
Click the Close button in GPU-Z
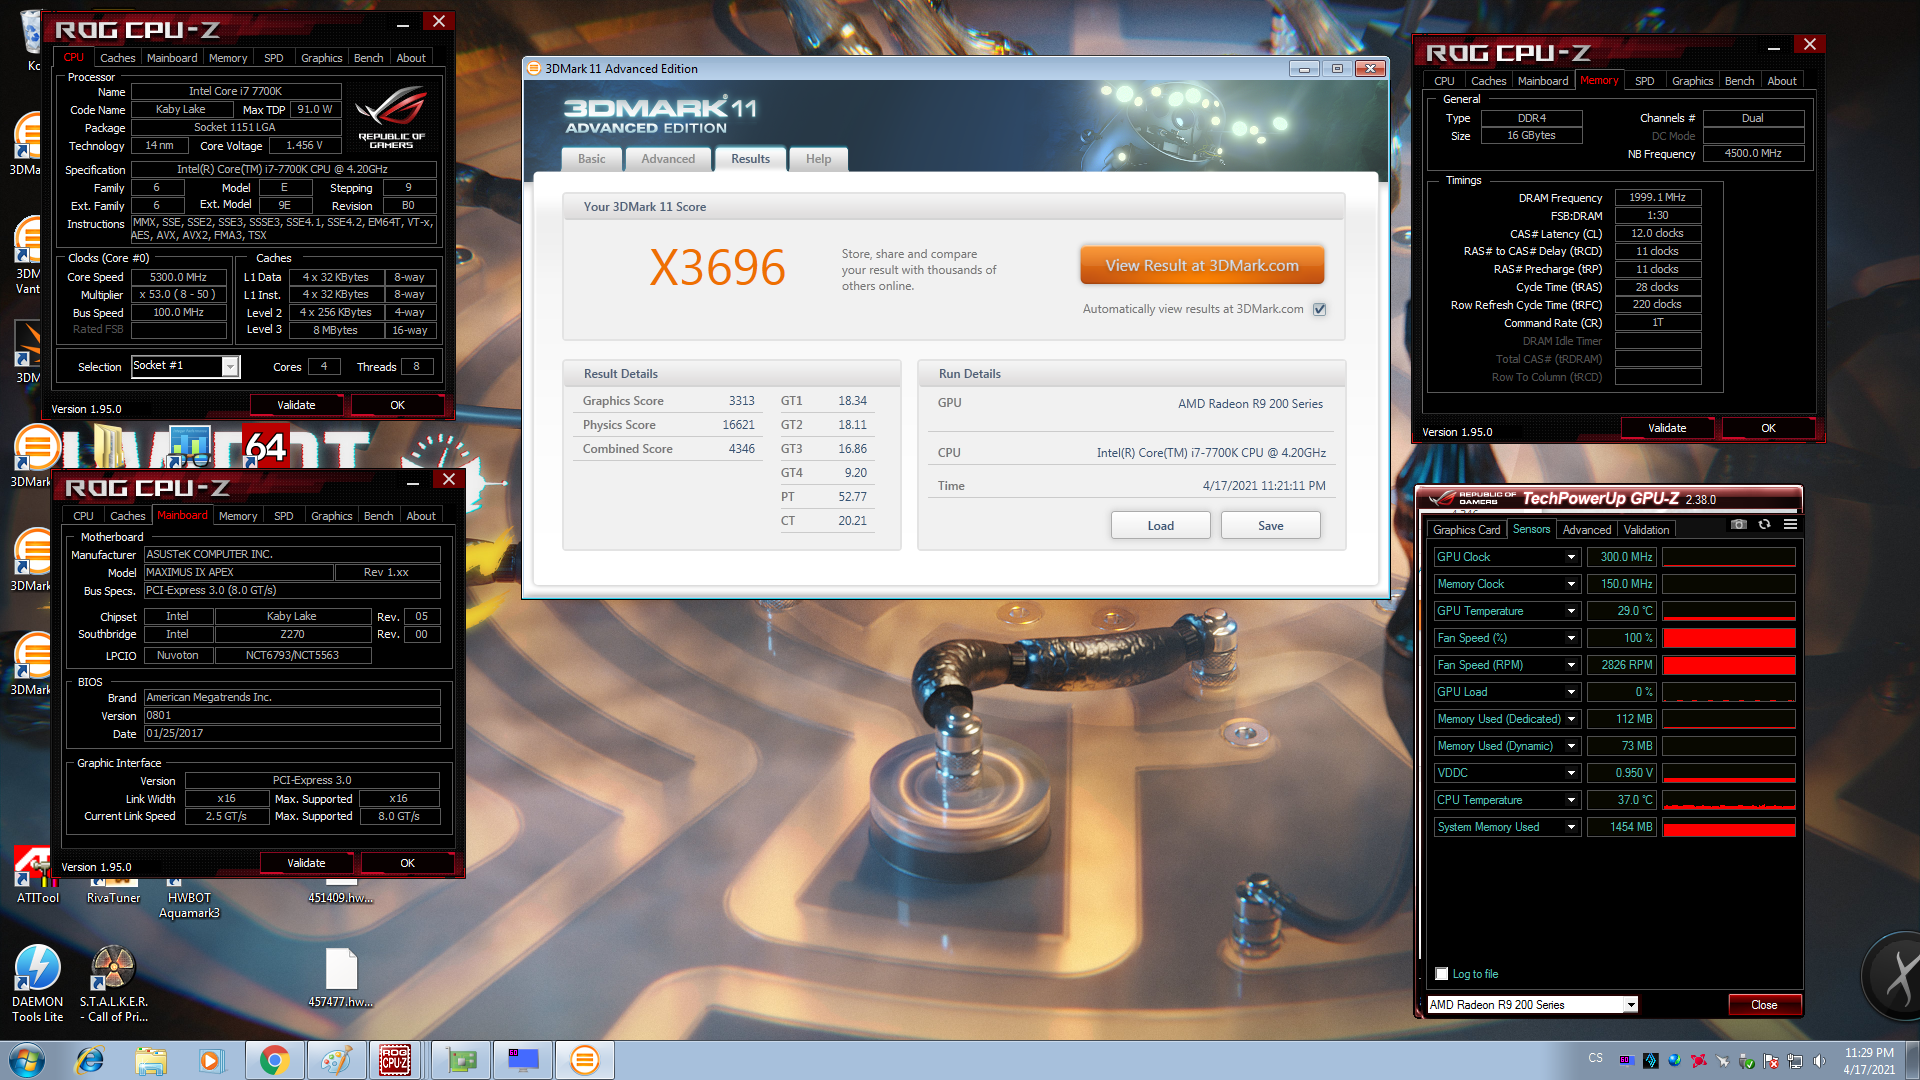(x=1764, y=1005)
